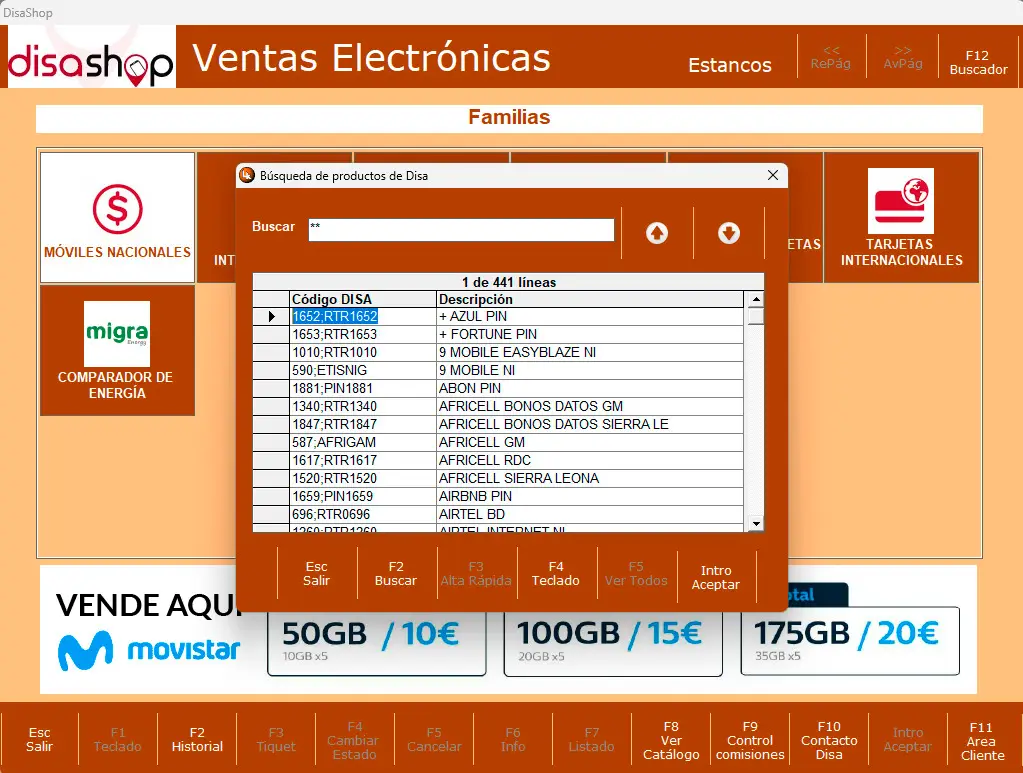Click the Estancos label in the header
The width and height of the screenshot is (1023, 773).
pyautogui.click(x=730, y=65)
